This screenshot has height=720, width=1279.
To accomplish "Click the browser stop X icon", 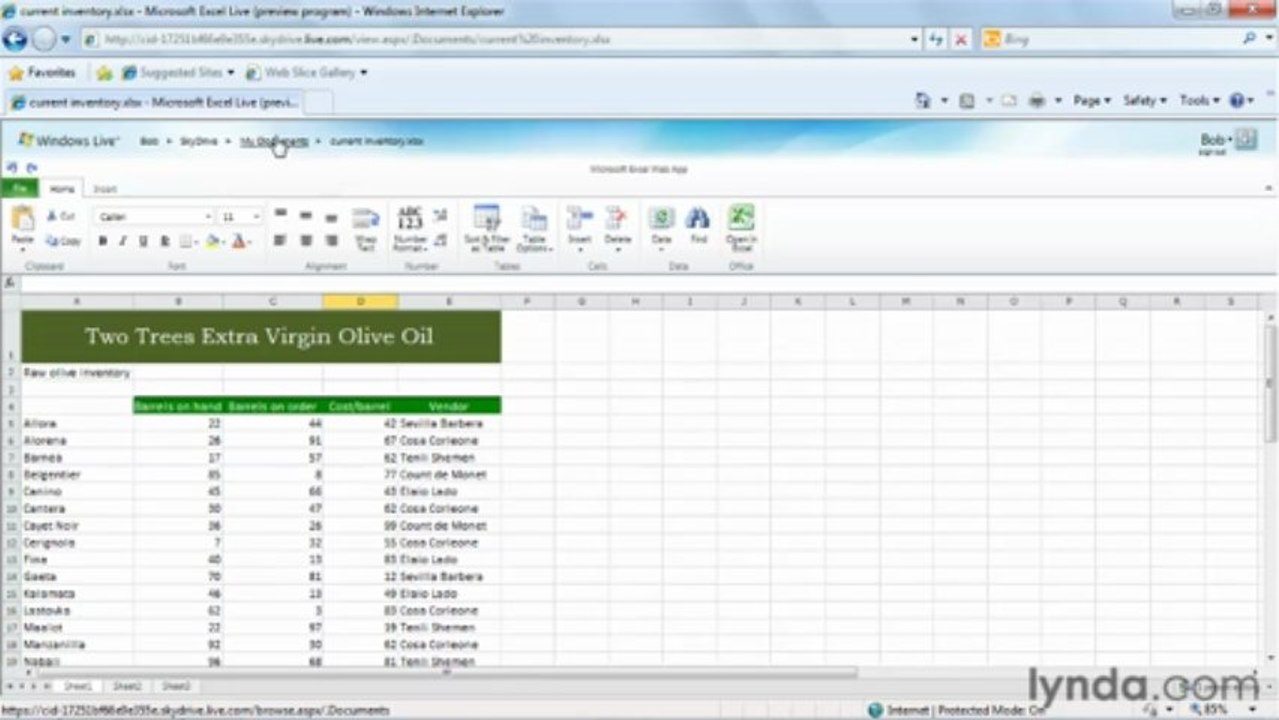I will 961,40.
